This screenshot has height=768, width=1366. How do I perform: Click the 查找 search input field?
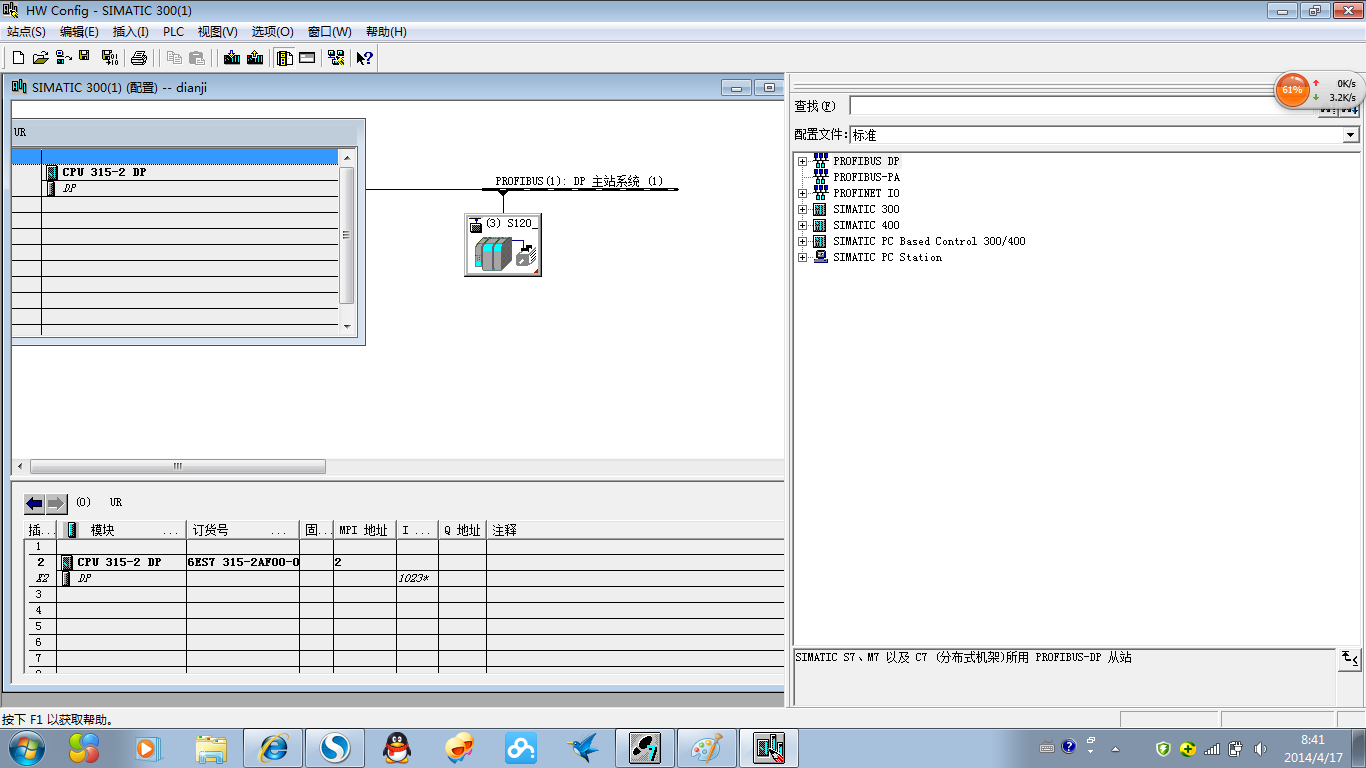pyautogui.click(x=1084, y=106)
